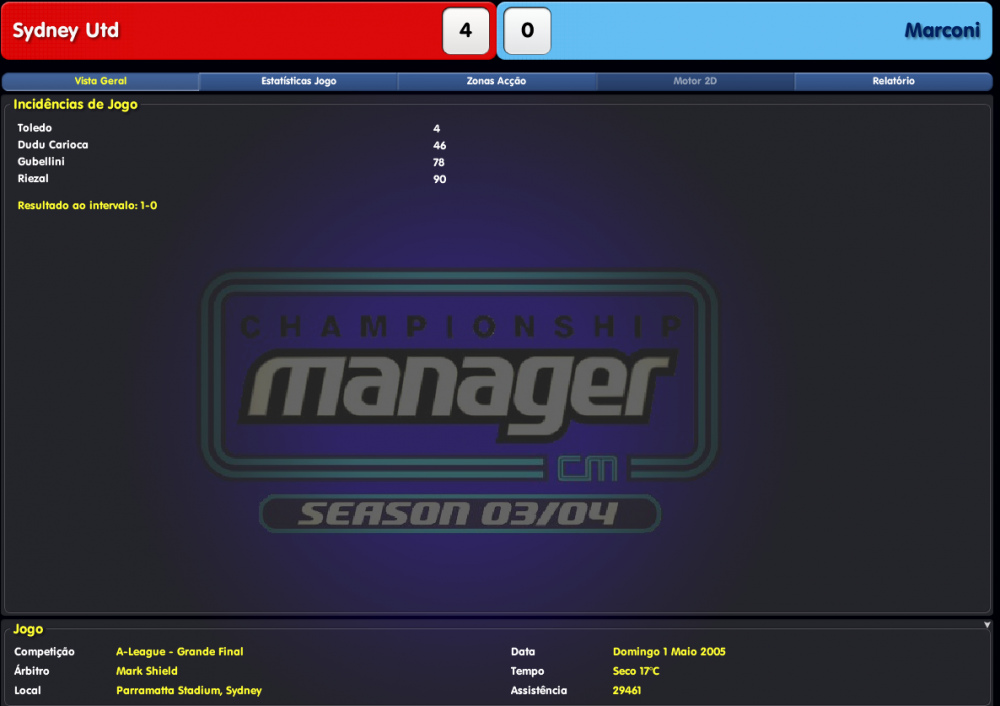Click the Incidências de Jogo heading
Image resolution: width=1000 pixels, height=706 pixels.
pyautogui.click(x=75, y=104)
